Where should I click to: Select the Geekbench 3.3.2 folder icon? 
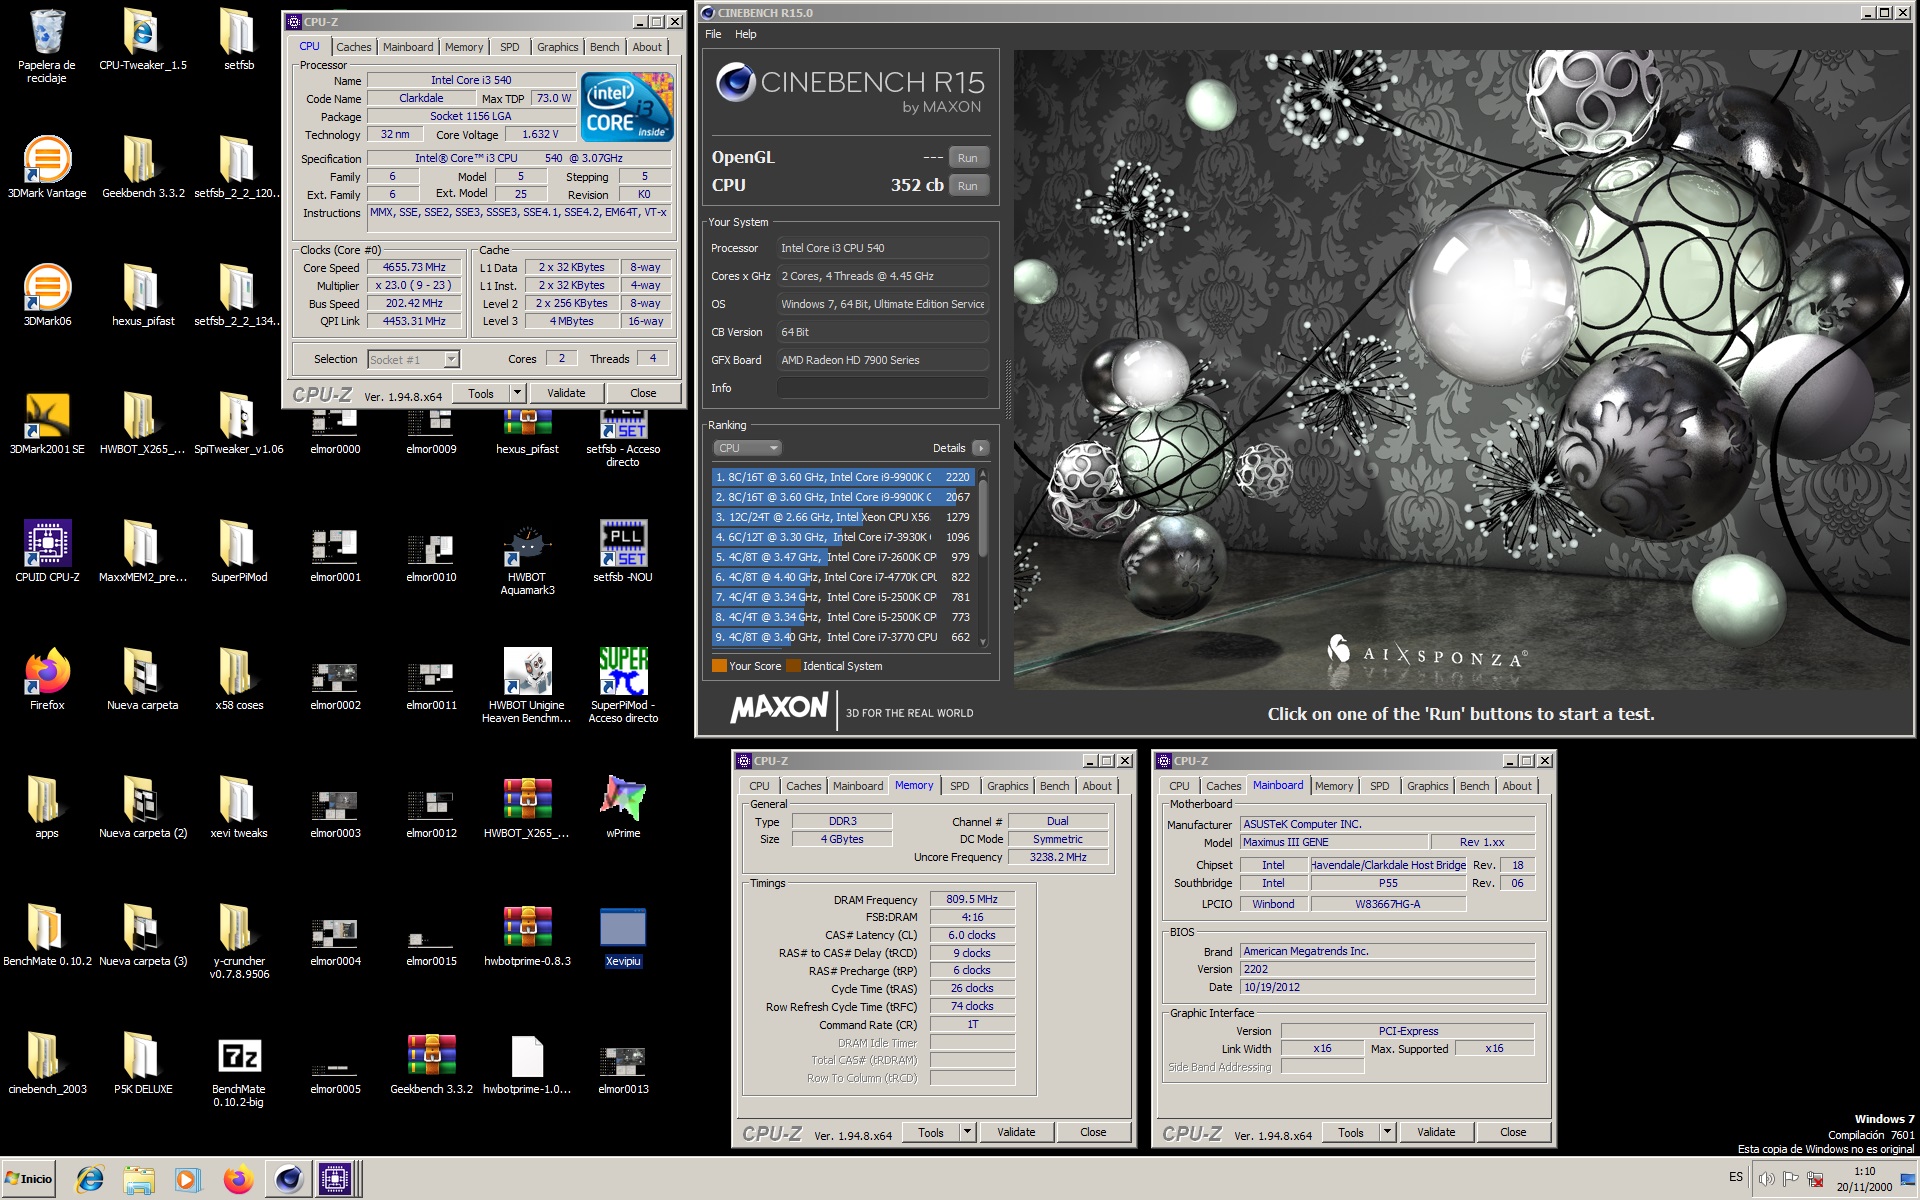click(143, 167)
